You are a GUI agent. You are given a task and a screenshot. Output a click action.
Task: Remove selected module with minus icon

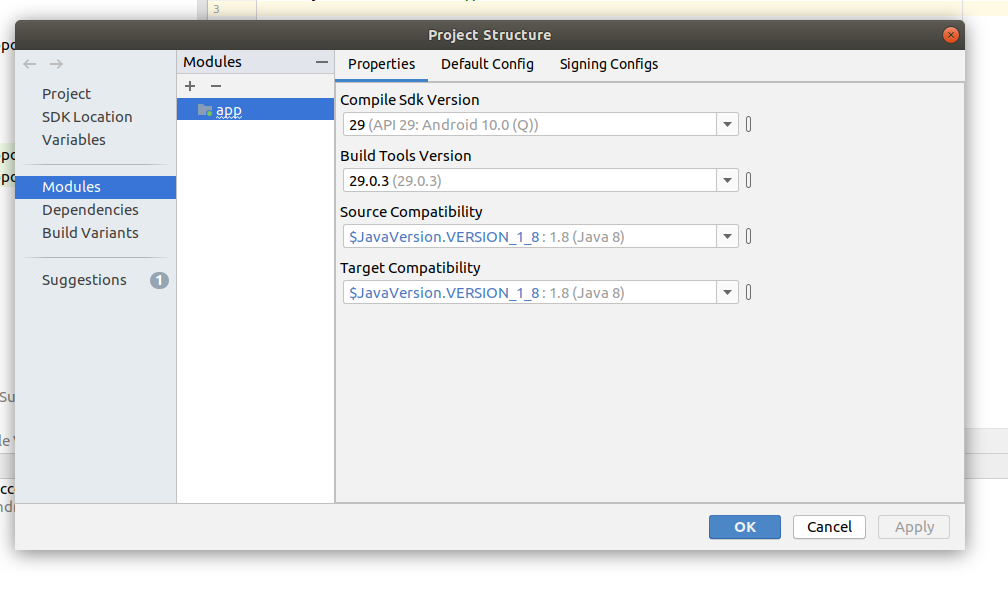point(216,86)
